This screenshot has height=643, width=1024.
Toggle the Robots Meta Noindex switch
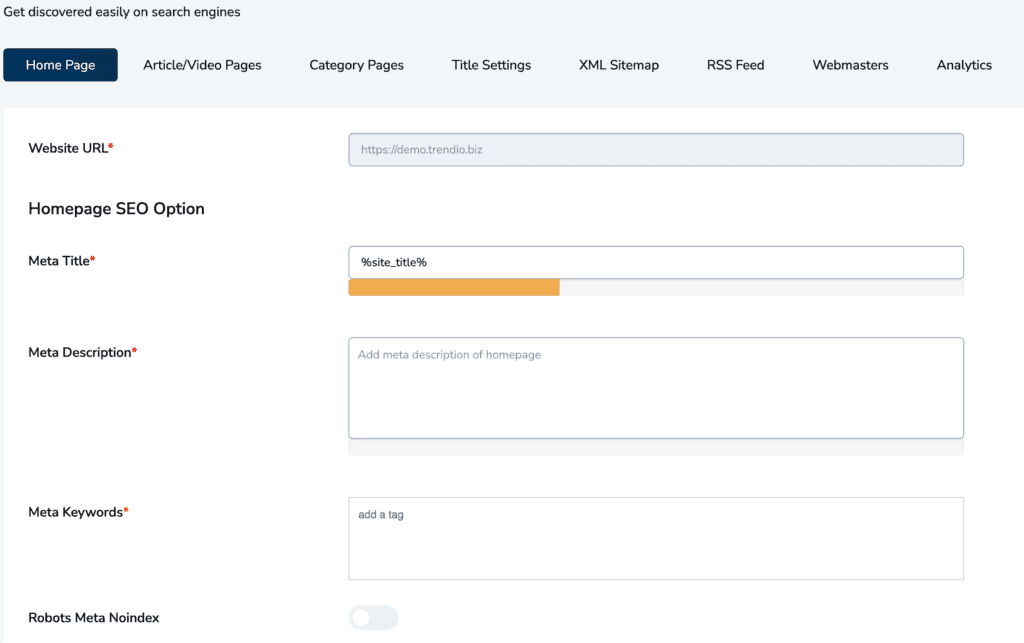pos(373,617)
